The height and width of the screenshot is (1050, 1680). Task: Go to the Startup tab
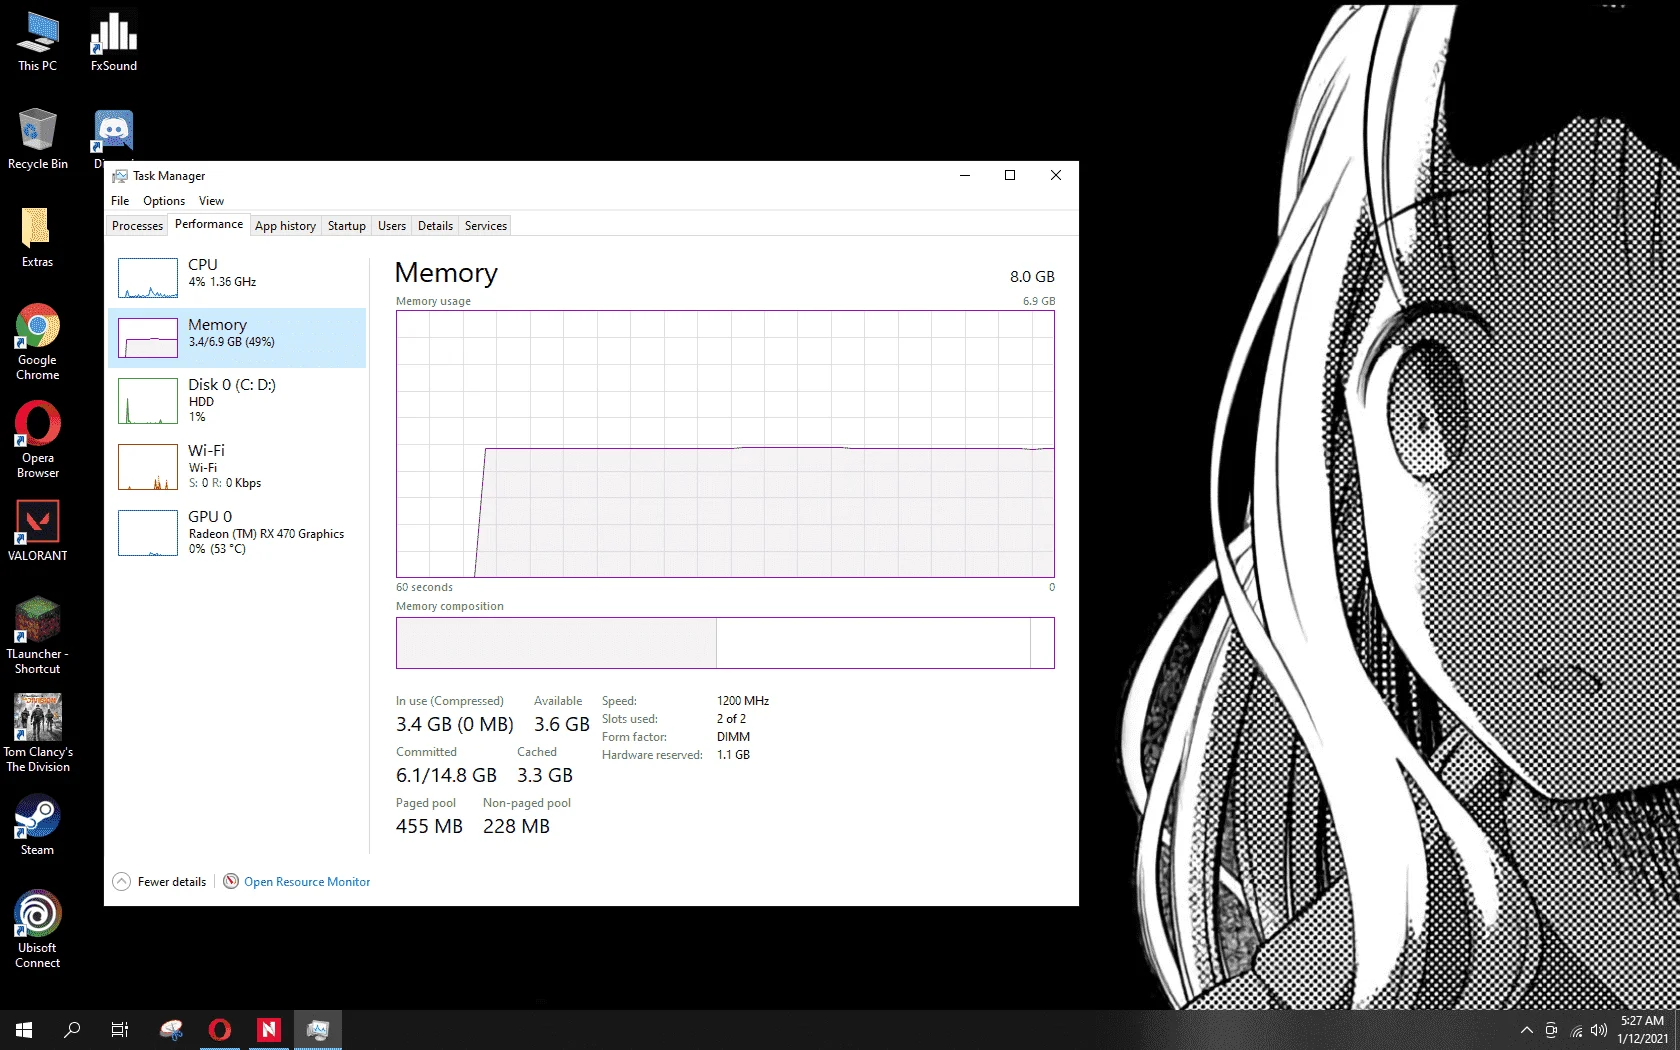tap(347, 226)
